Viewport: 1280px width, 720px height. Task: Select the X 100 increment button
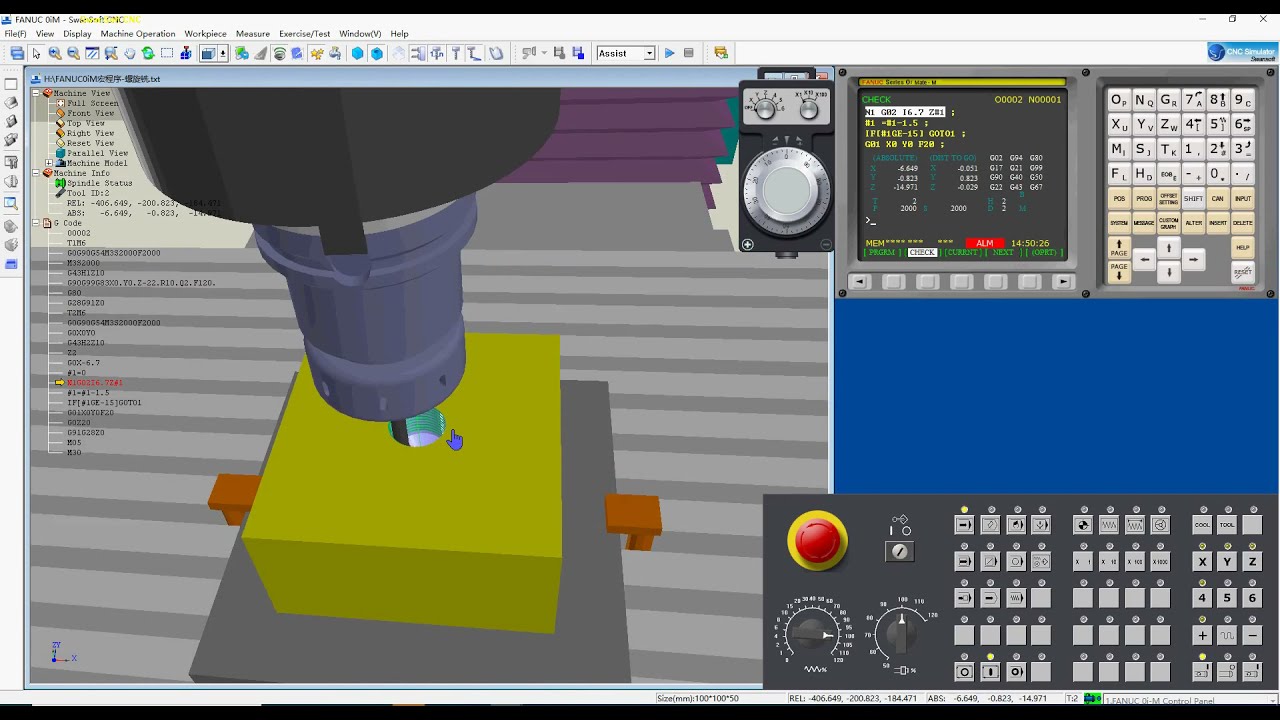[x=1134, y=562]
